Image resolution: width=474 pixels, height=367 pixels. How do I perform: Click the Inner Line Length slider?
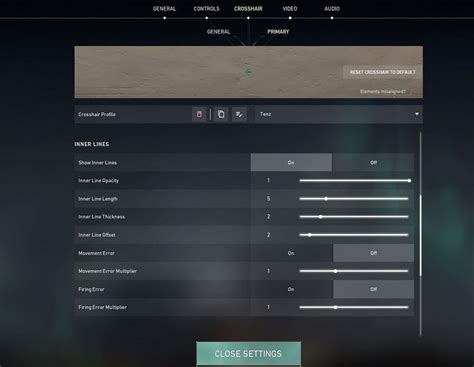[x=354, y=199]
